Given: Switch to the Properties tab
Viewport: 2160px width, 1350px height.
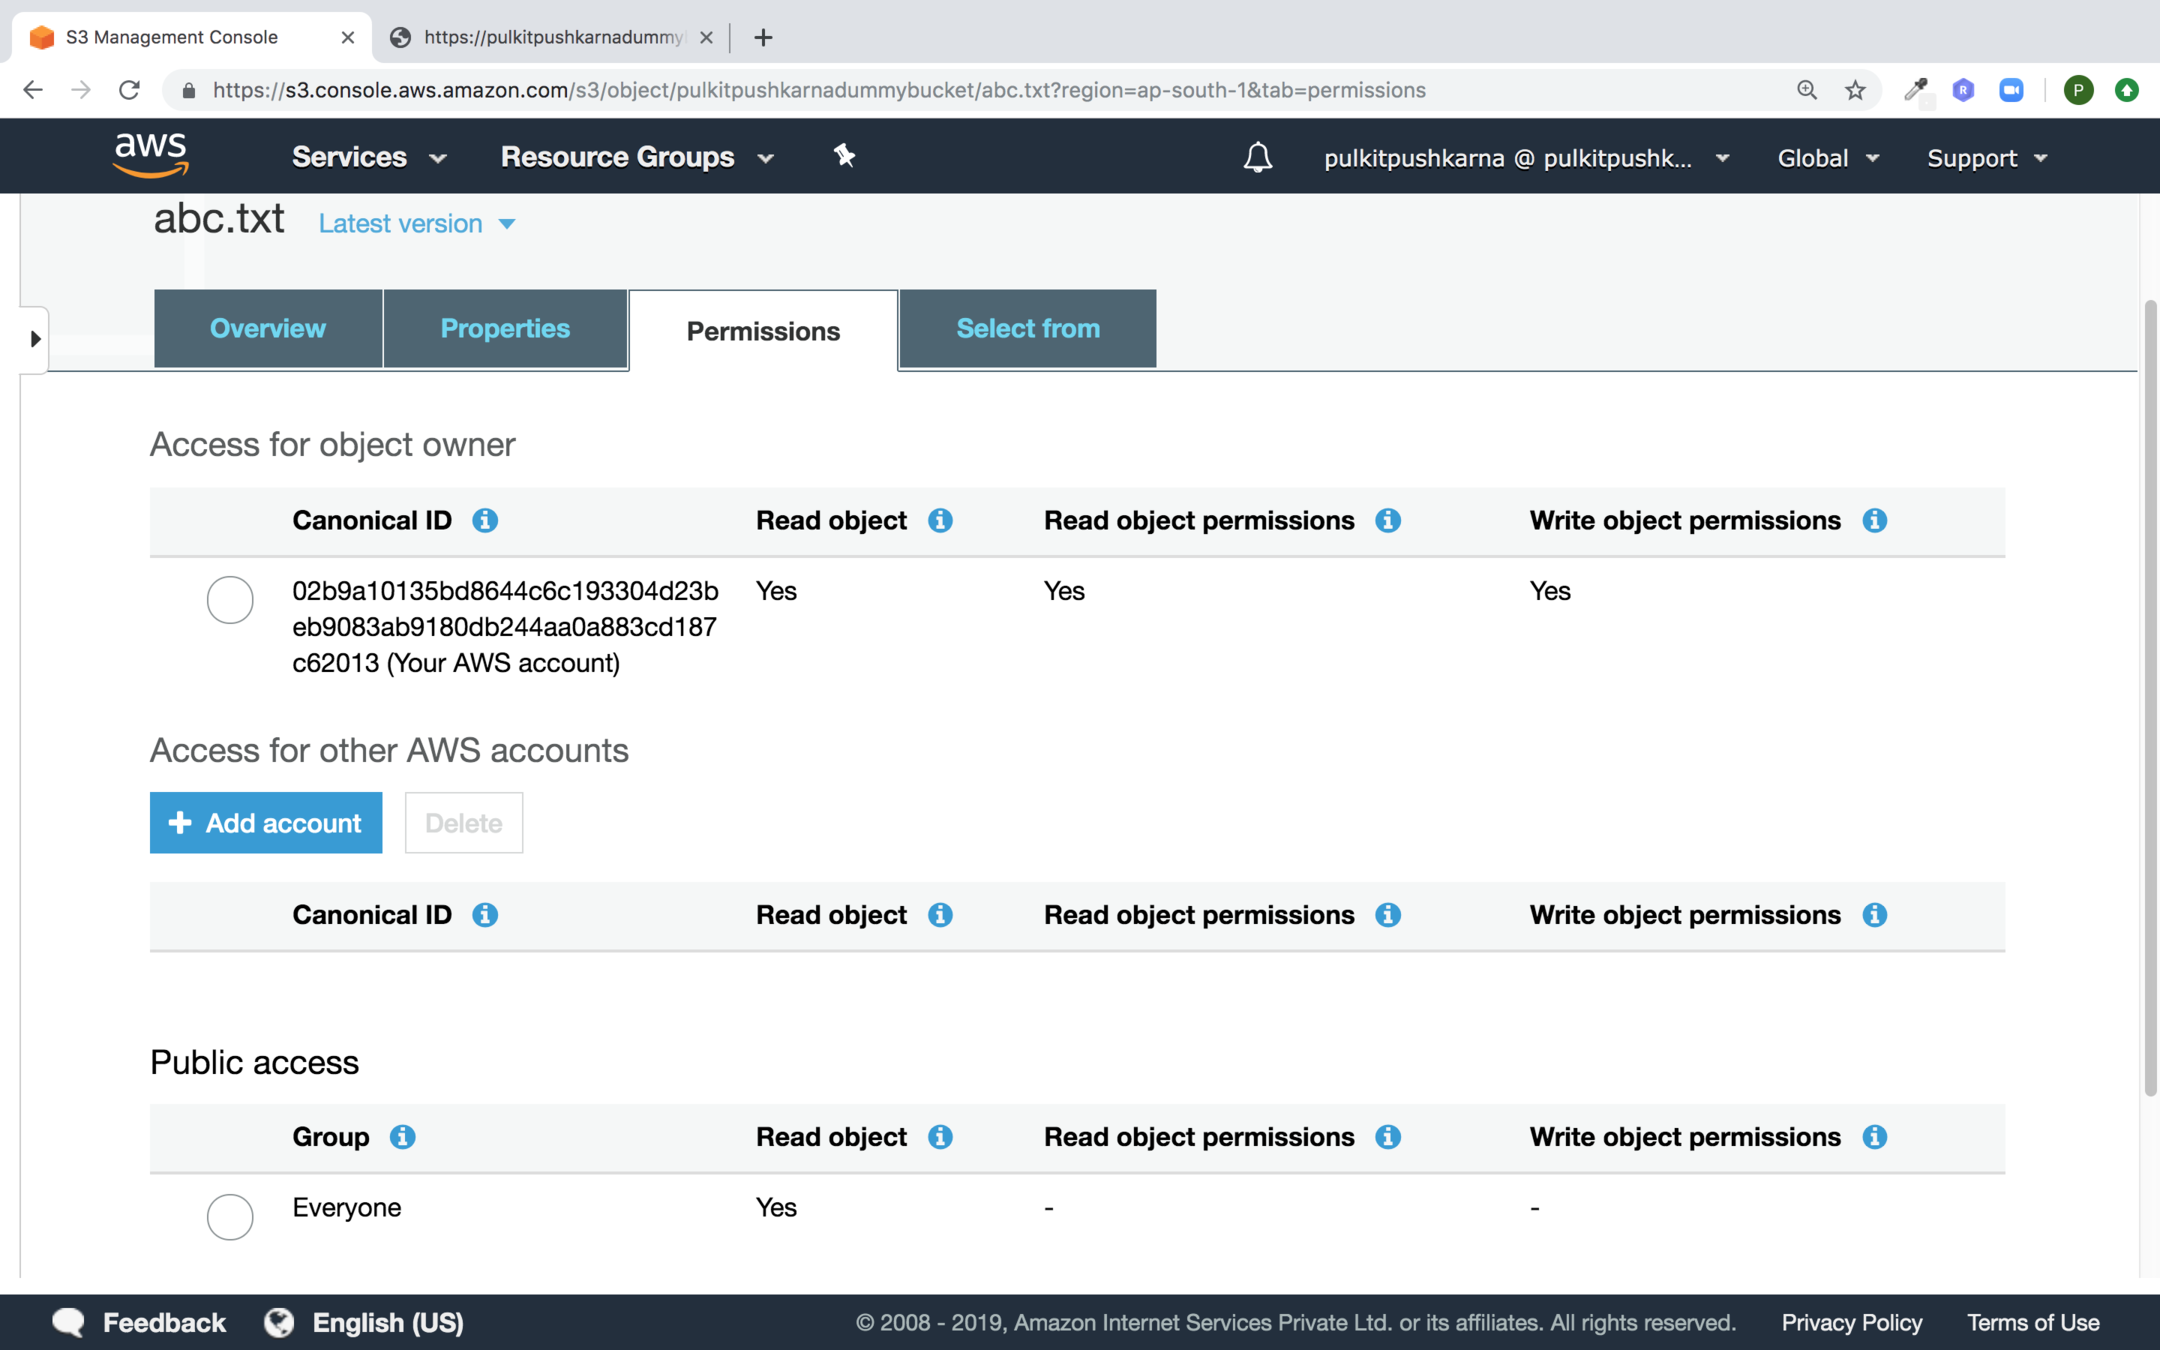Looking at the screenshot, I should pos(505,329).
